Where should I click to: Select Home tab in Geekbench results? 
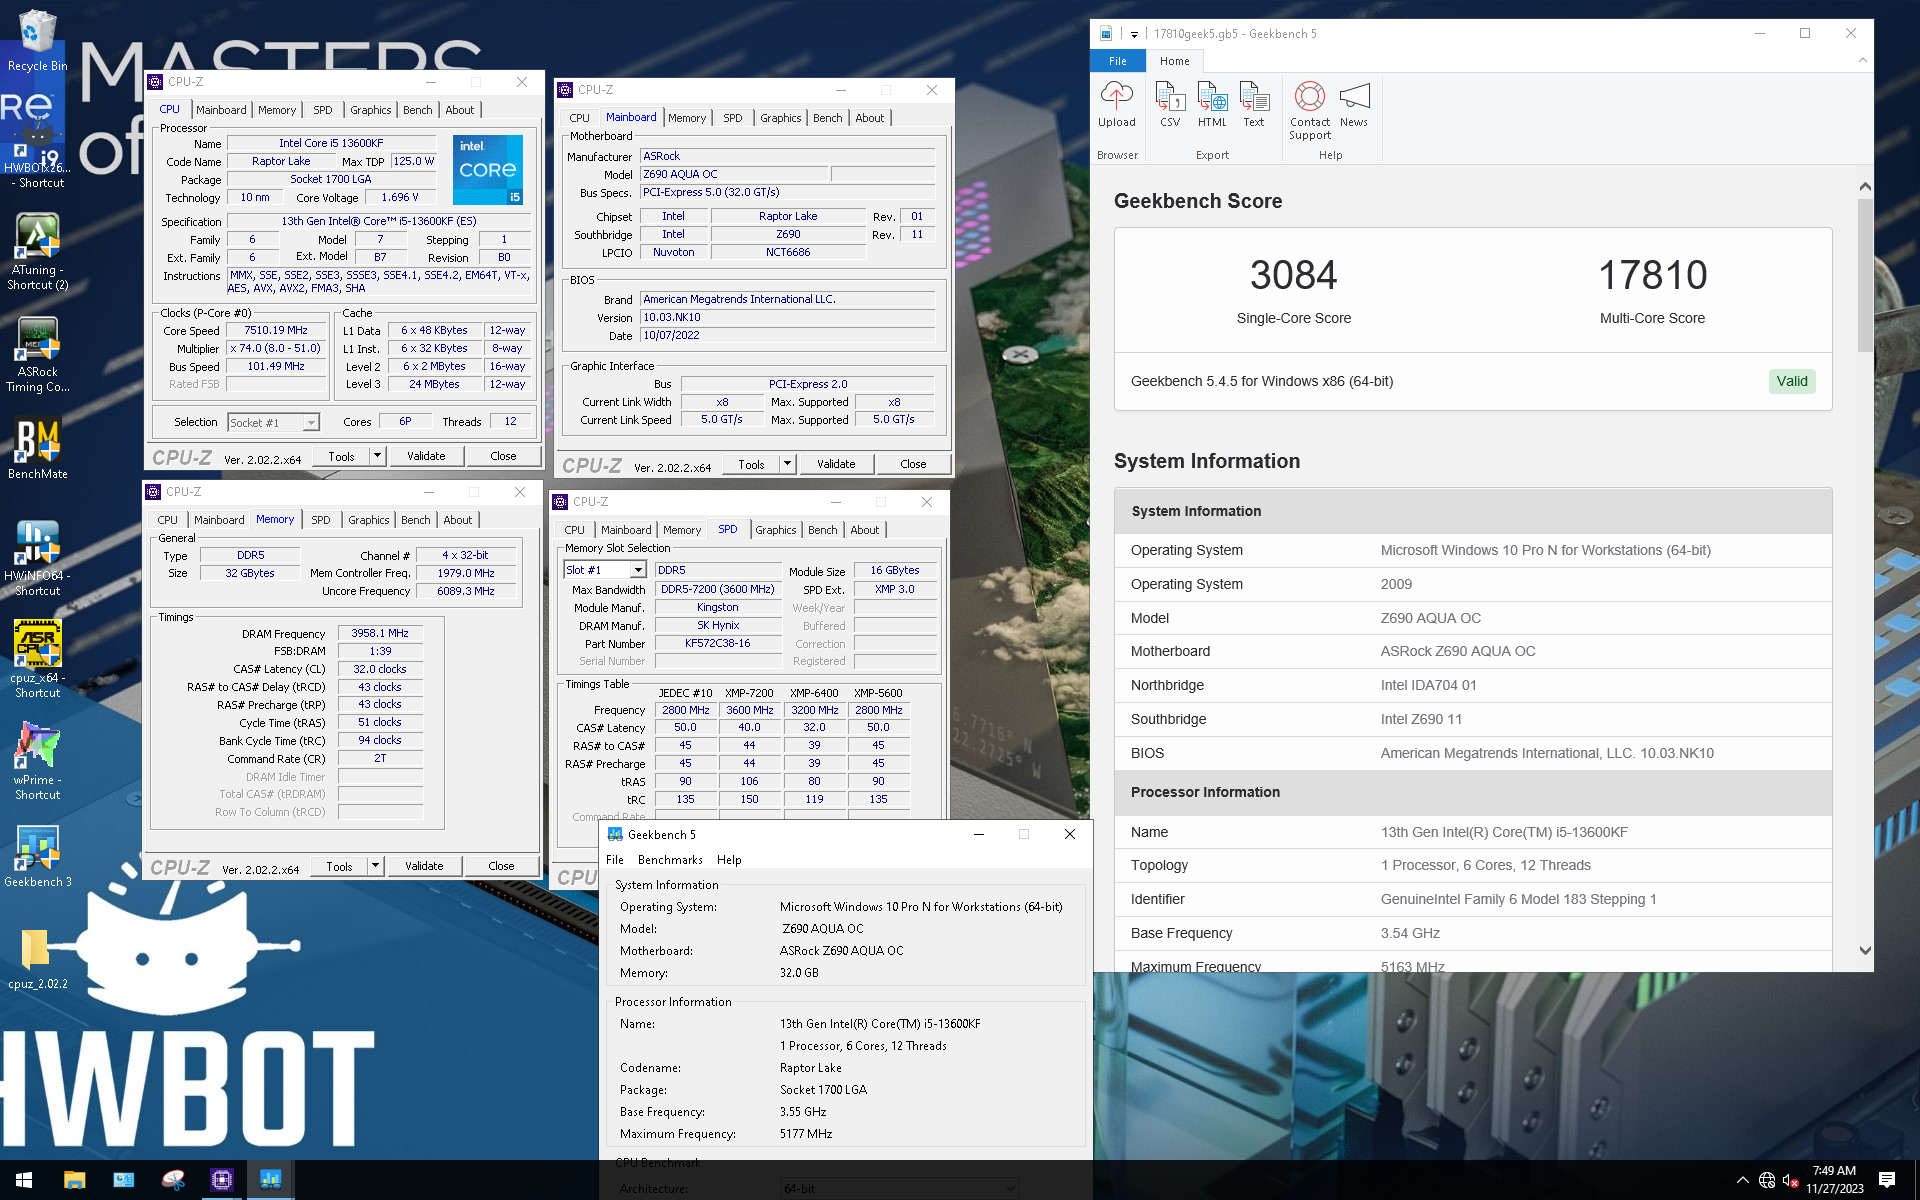1174,61
